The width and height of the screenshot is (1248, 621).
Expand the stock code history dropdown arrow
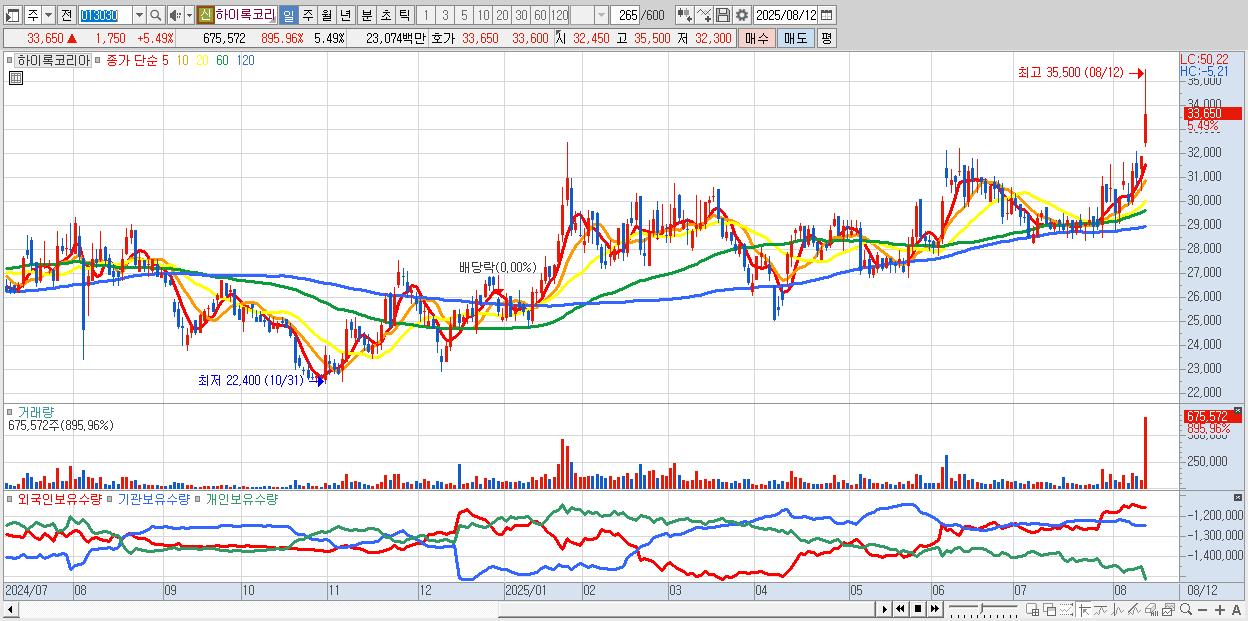point(139,15)
